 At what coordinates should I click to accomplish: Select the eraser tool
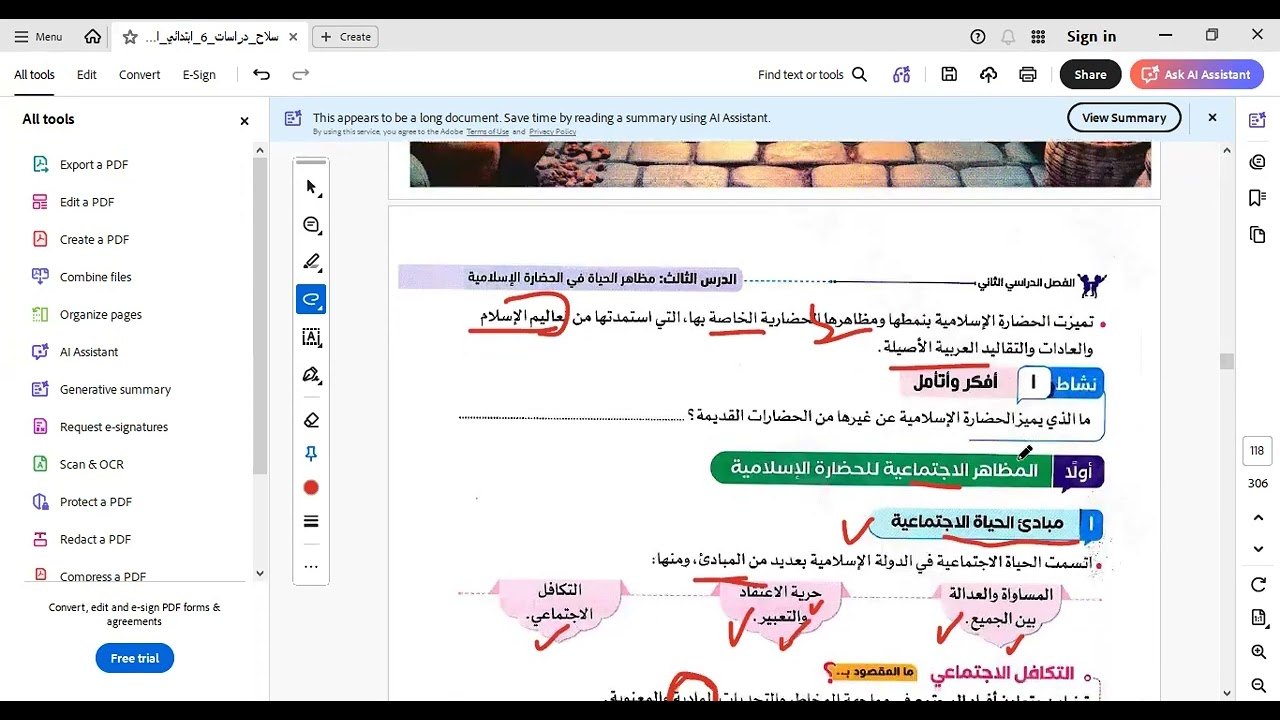[x=311, y=420]
